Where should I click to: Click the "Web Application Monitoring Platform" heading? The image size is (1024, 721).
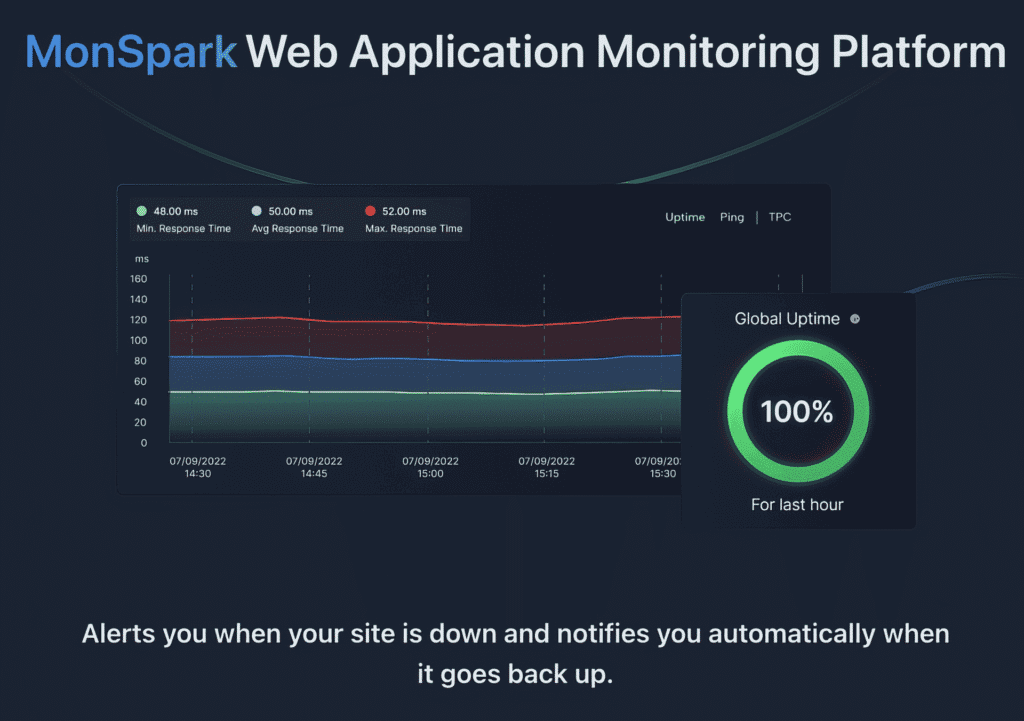[x=626, y=52]
